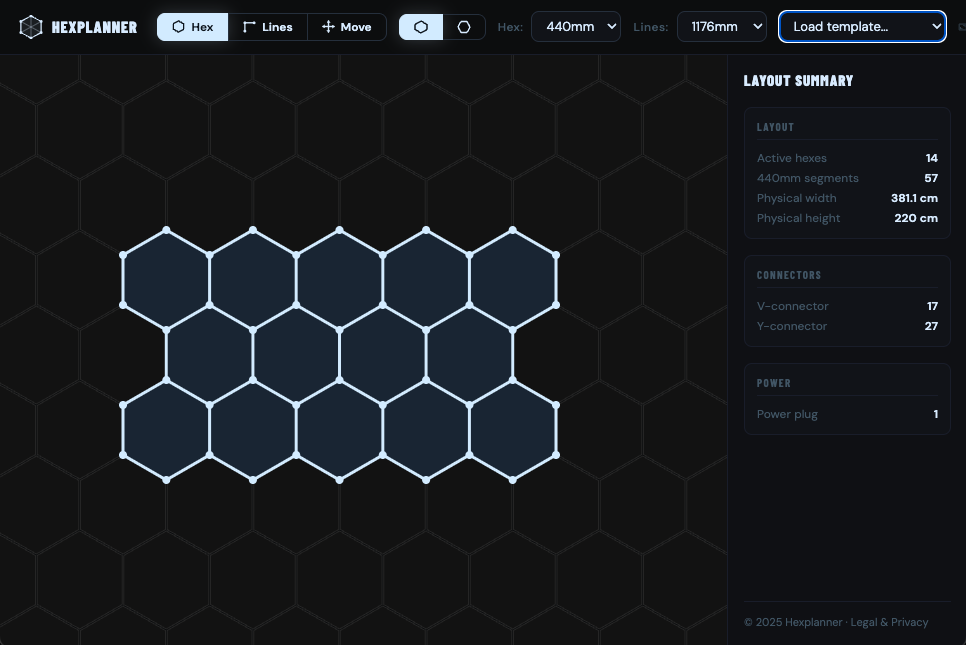
Task: Activate the Move tool
Action: pyautogui.click(x=347, y=27)
